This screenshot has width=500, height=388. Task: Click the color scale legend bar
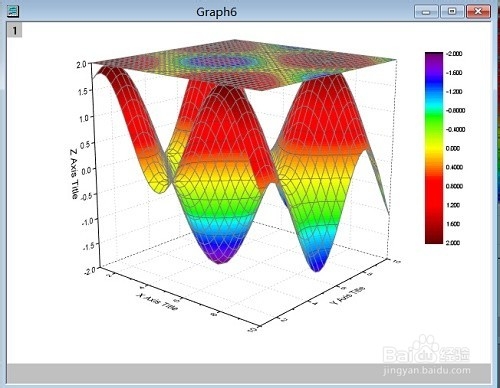tap(434, 148)
